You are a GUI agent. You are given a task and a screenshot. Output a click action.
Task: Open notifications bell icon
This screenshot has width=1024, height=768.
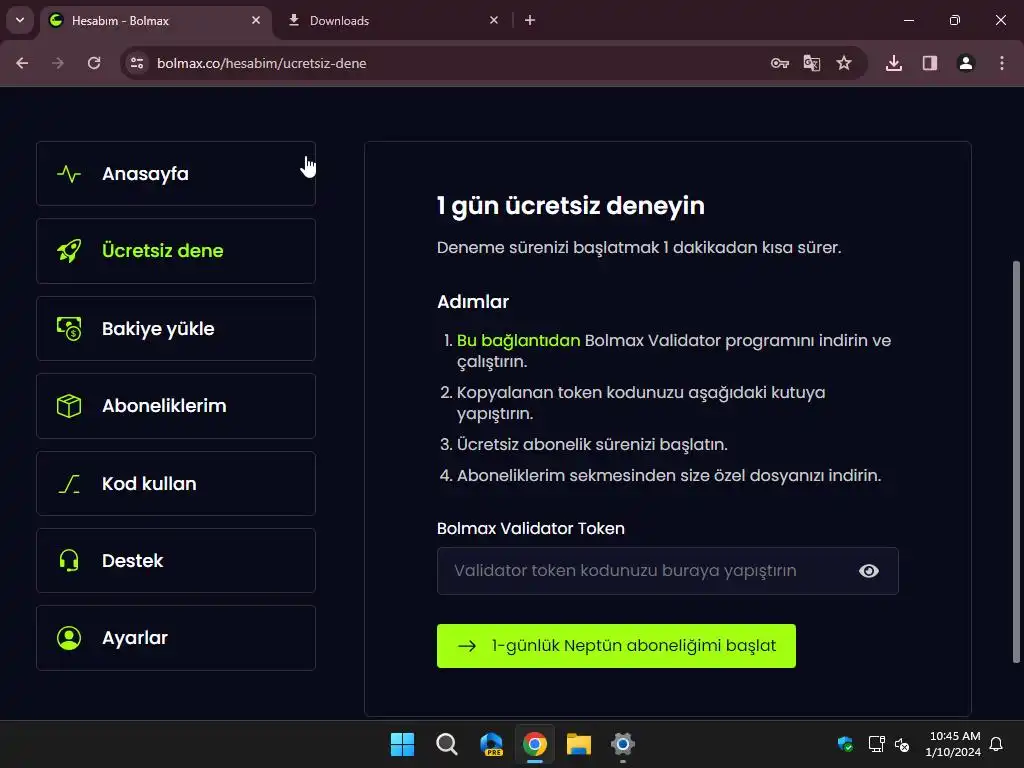(997, 744)
